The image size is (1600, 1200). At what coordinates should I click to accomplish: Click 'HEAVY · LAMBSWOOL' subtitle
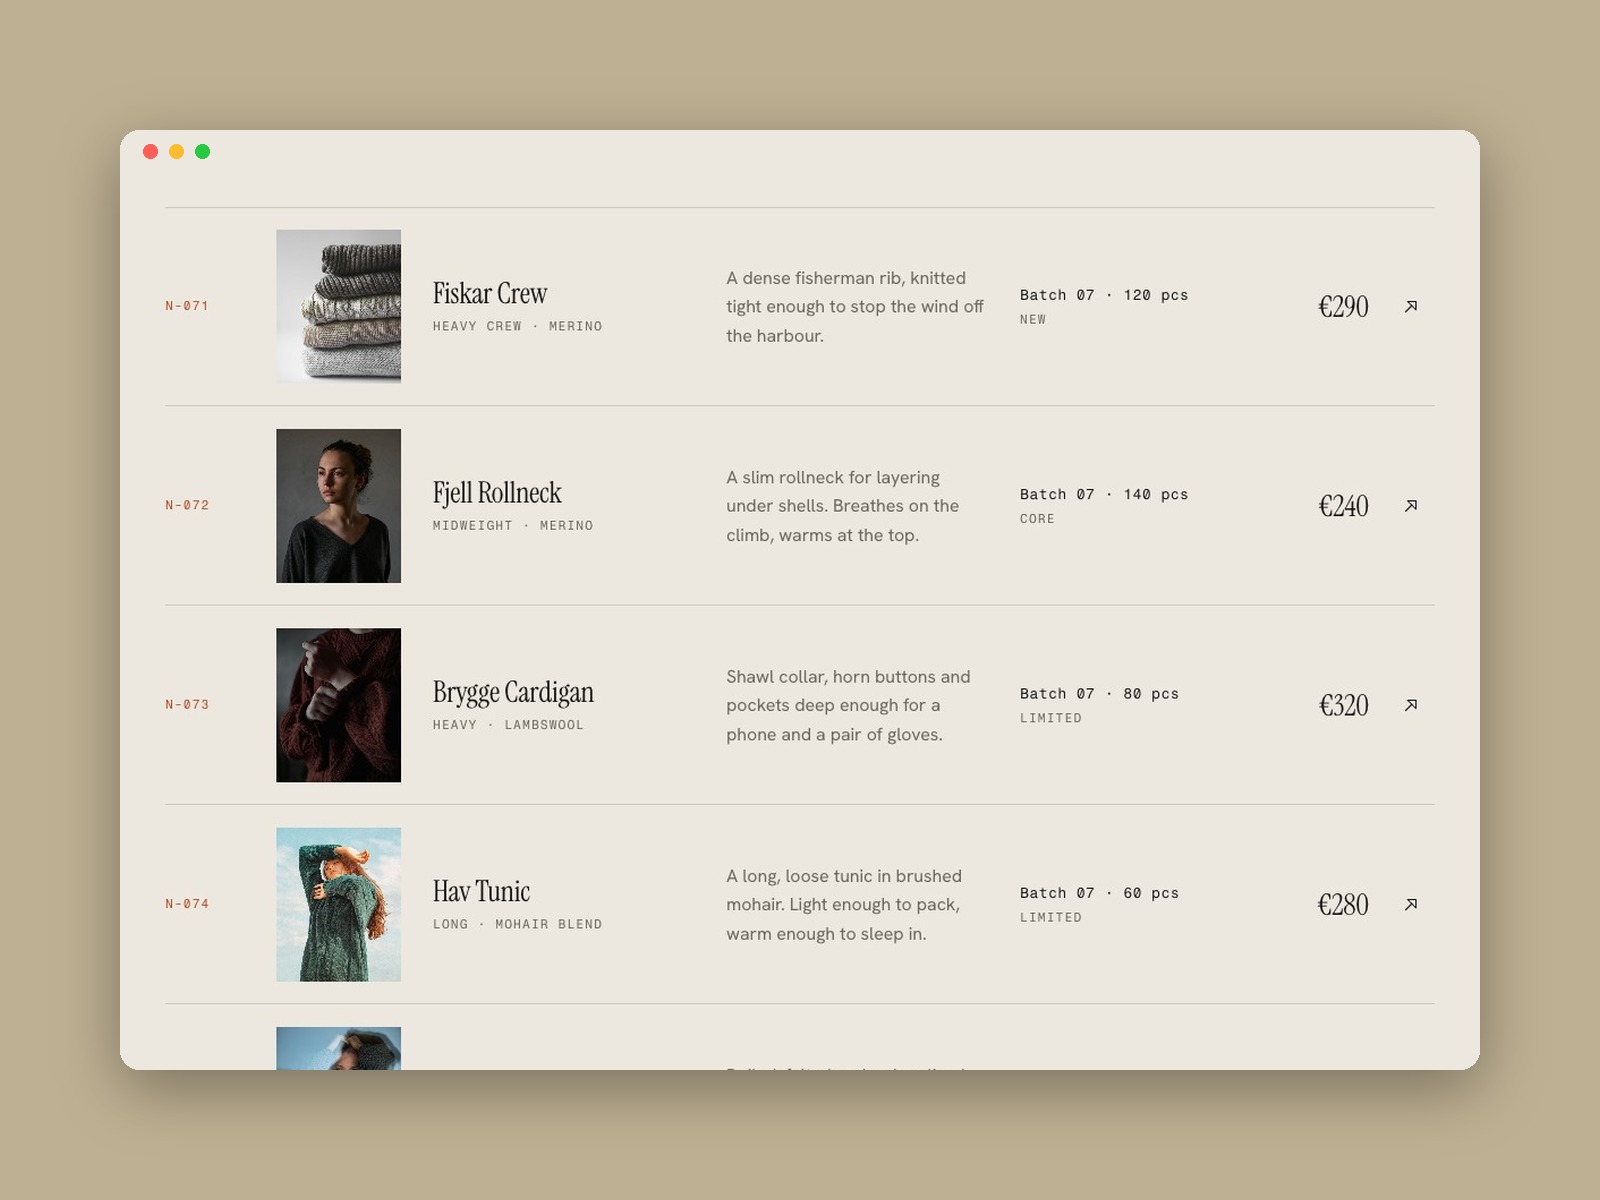click(508, 725)
